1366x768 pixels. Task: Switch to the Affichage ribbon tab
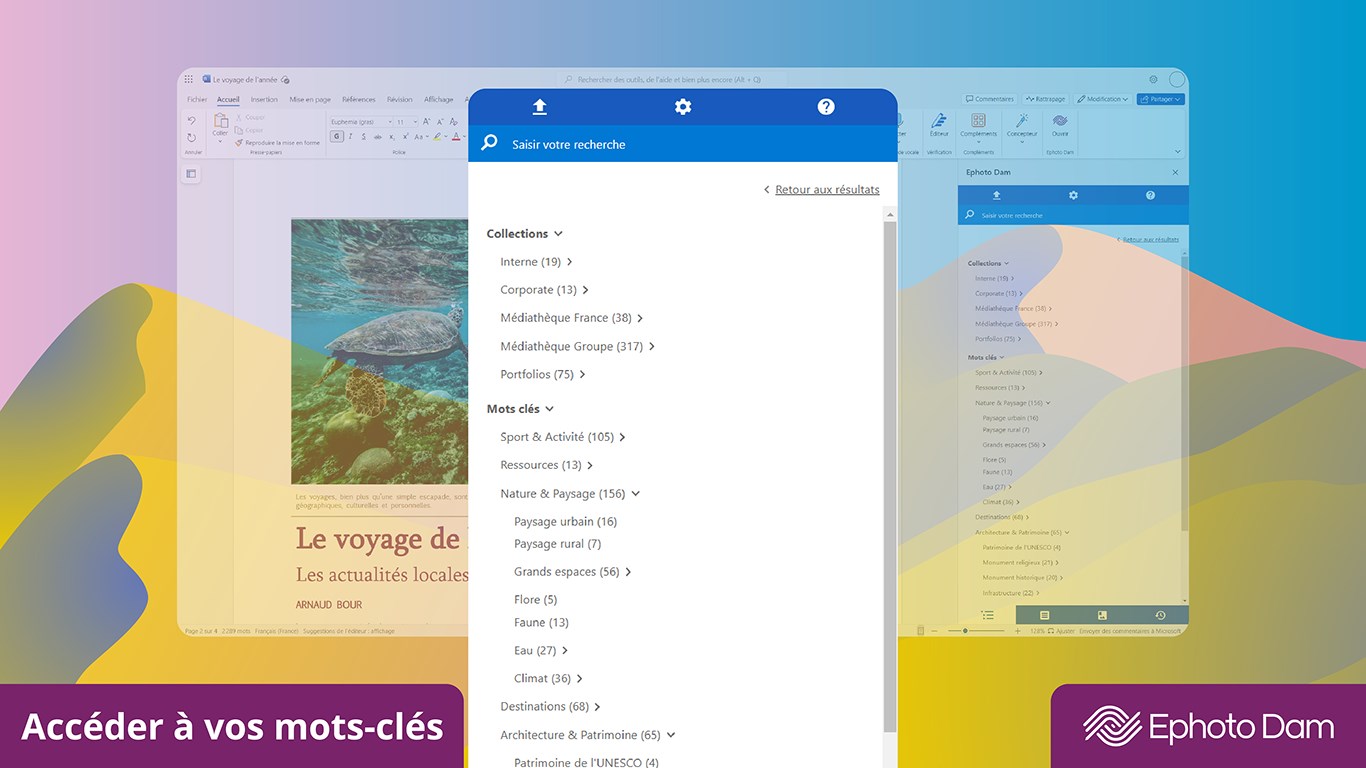point(438,99)
